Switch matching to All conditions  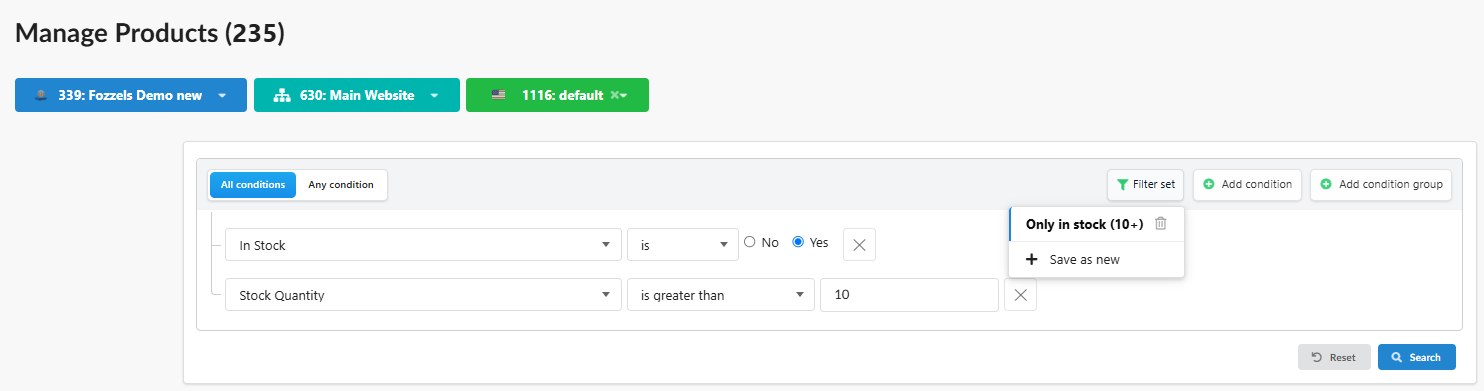[x=253, y=185]
